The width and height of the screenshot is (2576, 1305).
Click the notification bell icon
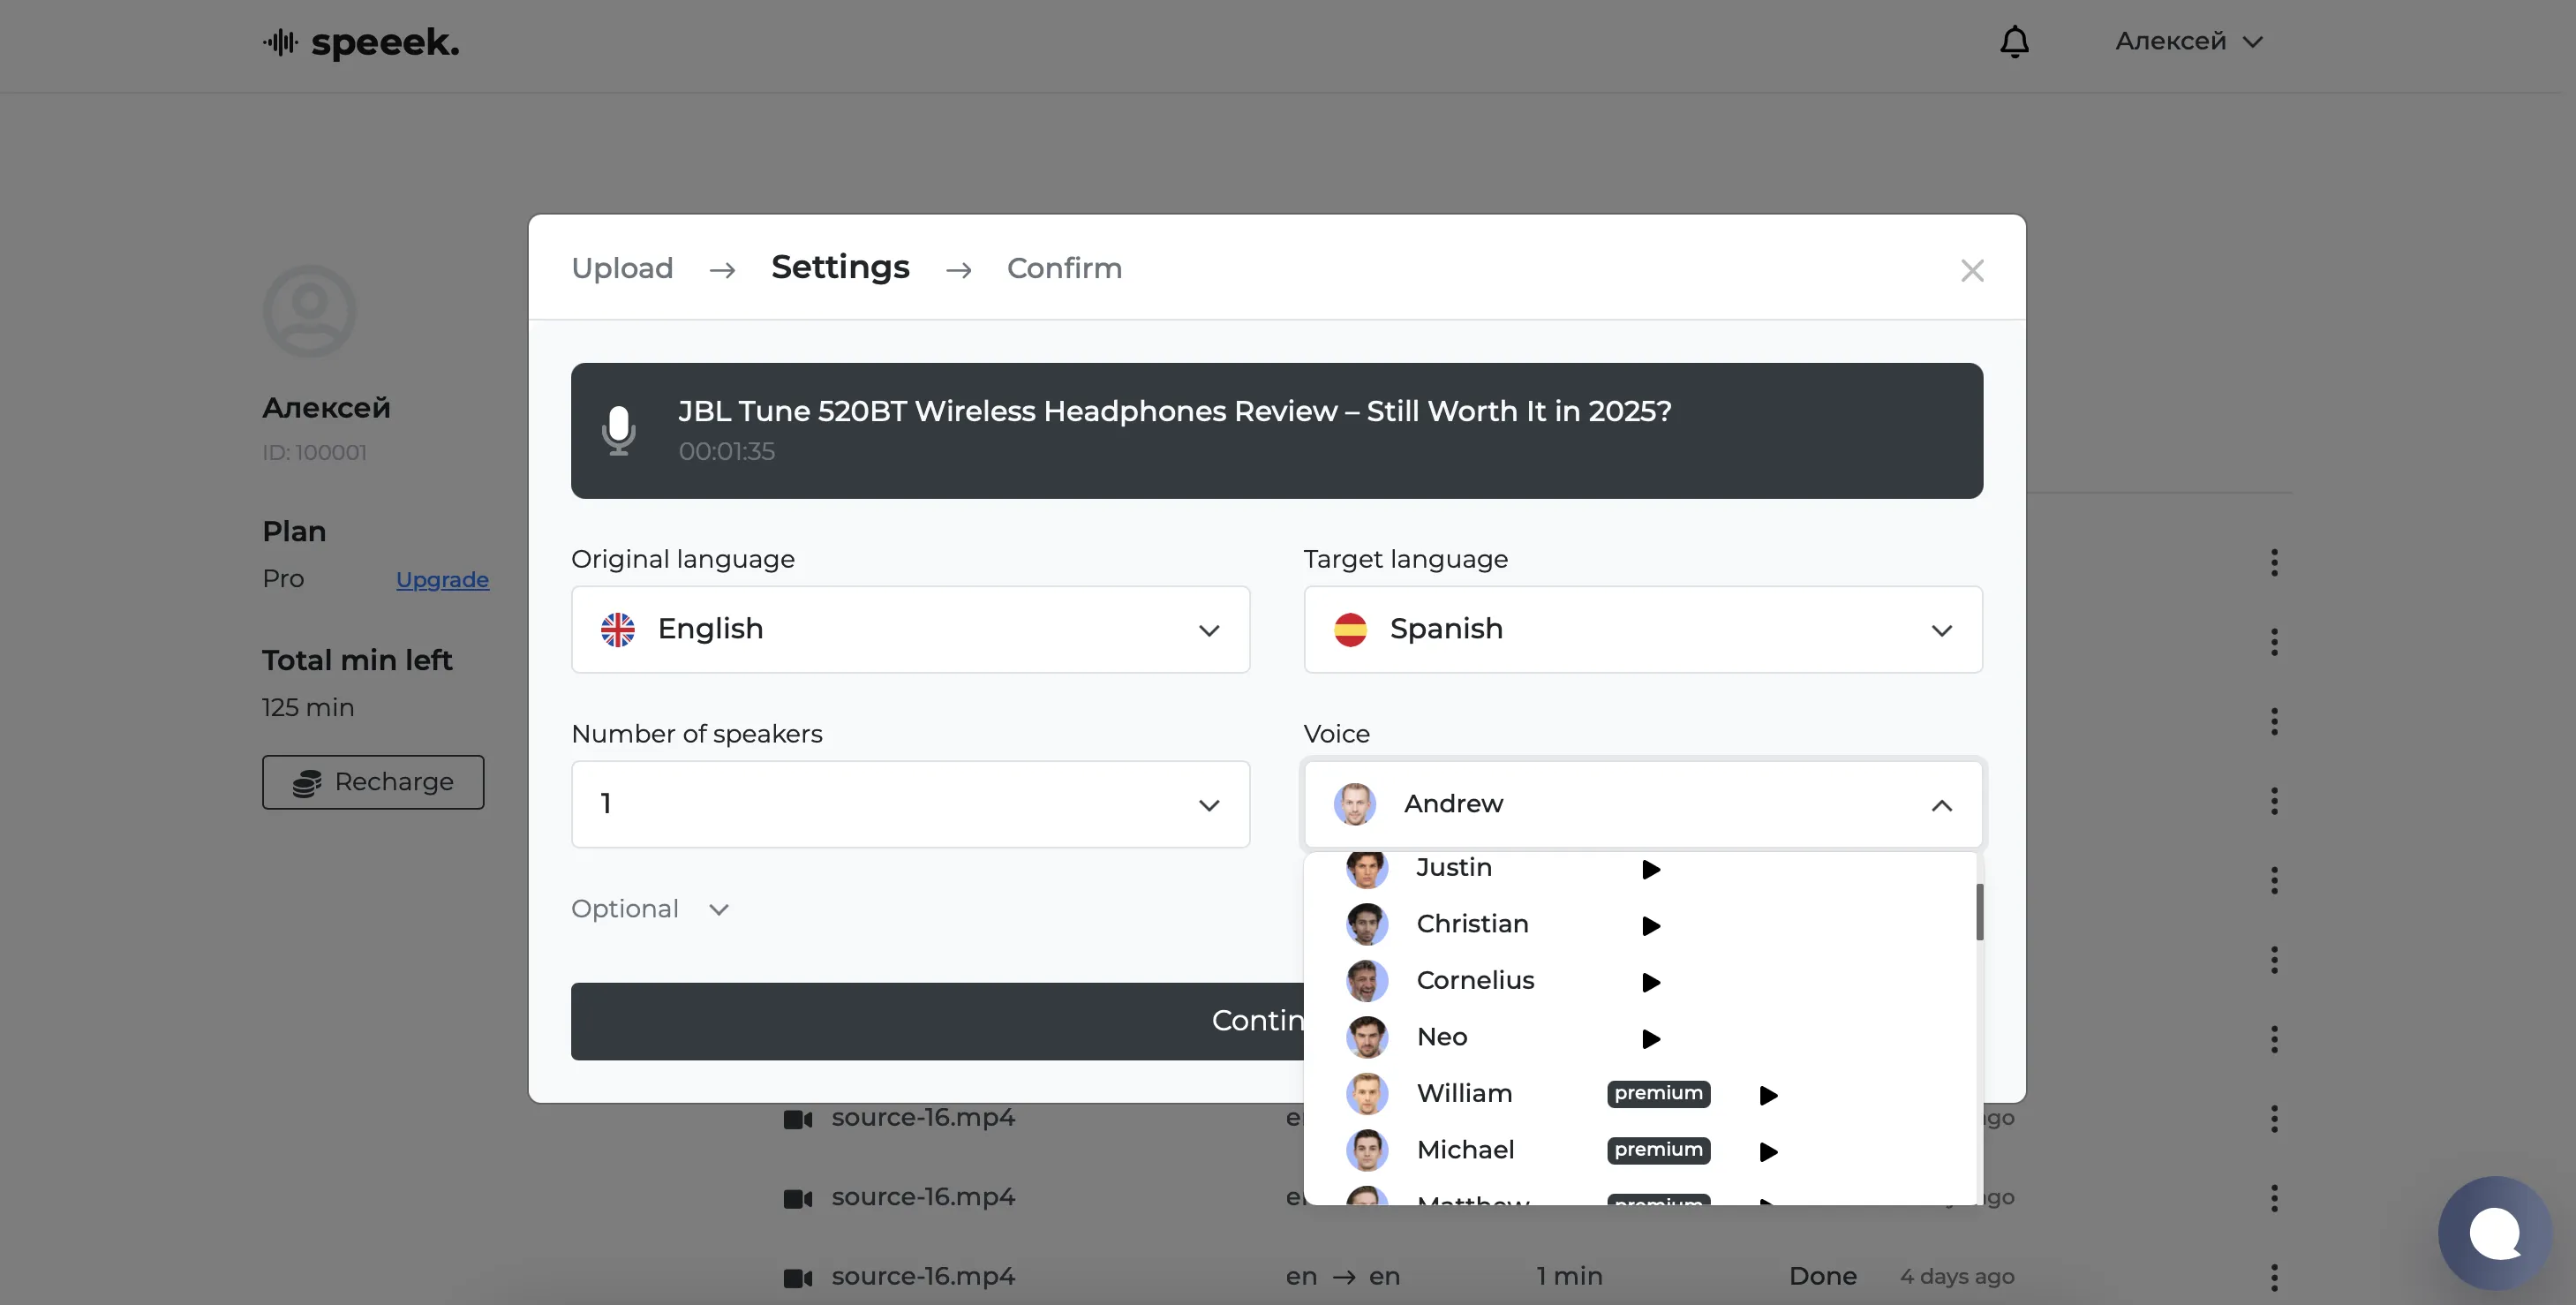[2013, 42]
